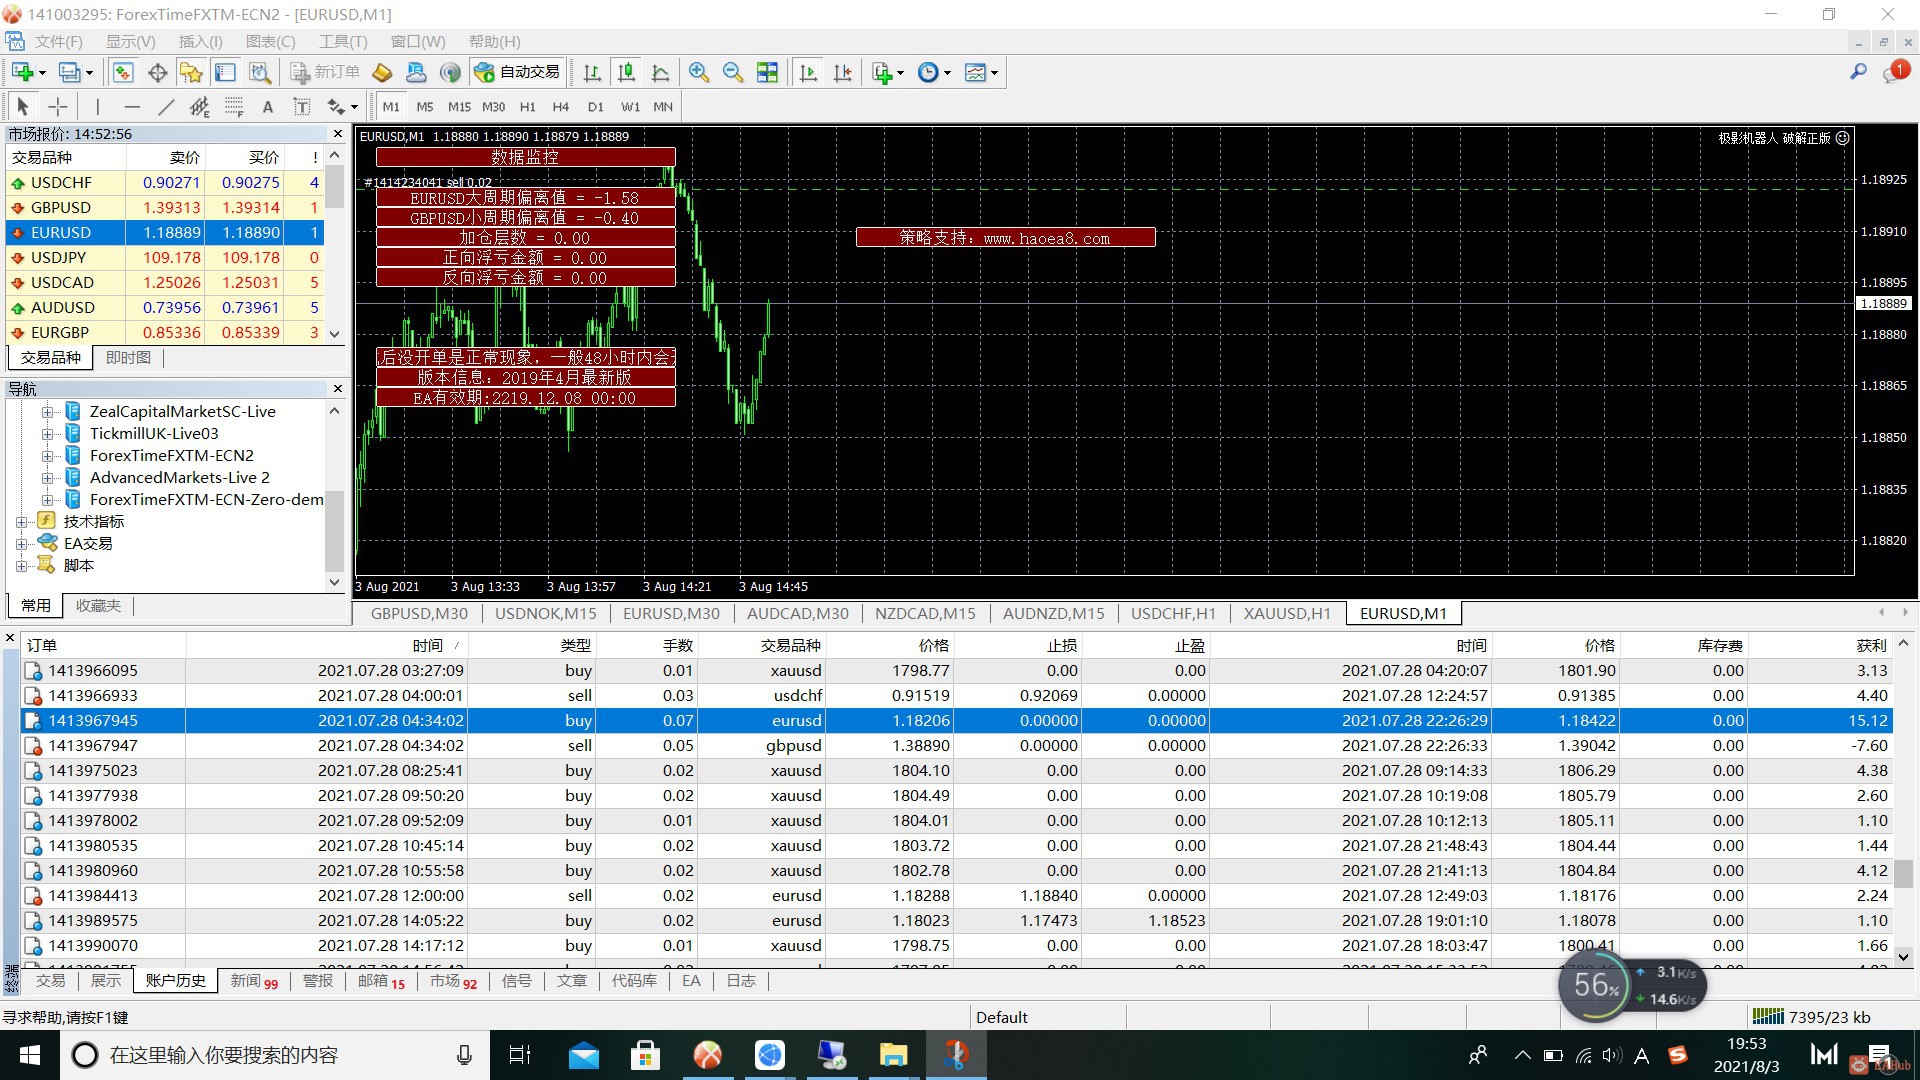The width and height of the screenshot is (1920, 1080).
Task: Open MetaEditor with the yellow book icon
Action: 382,72
